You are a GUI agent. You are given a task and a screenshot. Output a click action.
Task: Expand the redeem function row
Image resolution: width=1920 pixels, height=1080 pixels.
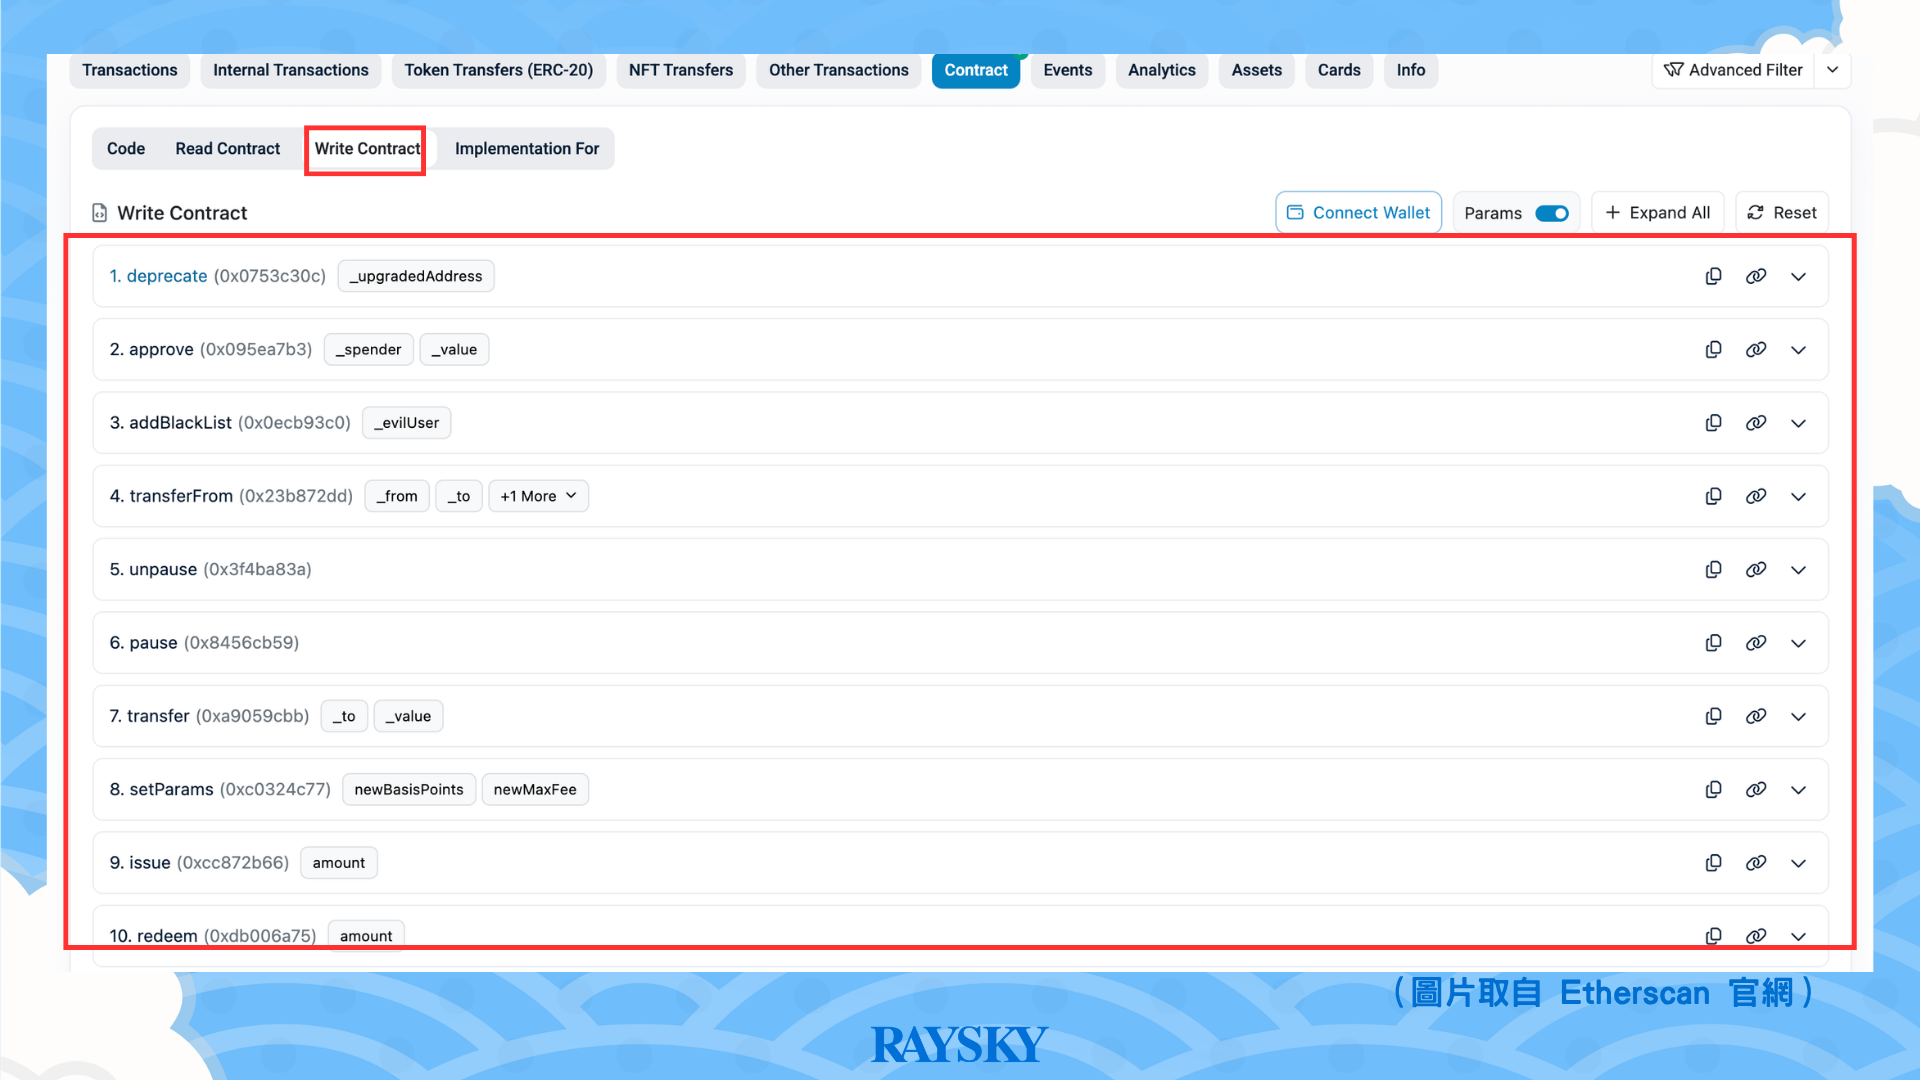tap(1798, 937)
